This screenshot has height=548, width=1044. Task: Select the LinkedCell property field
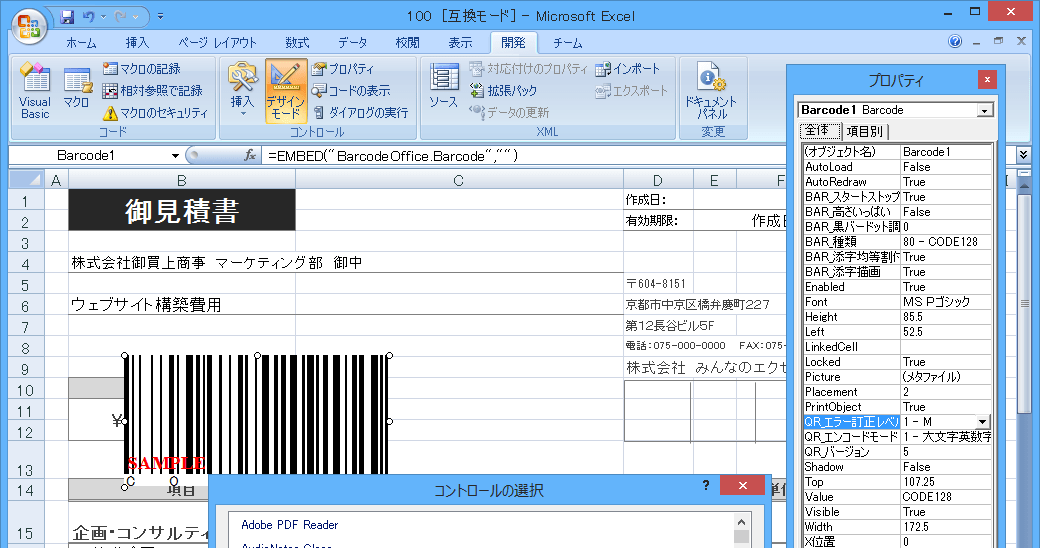(x=946, y=348)
